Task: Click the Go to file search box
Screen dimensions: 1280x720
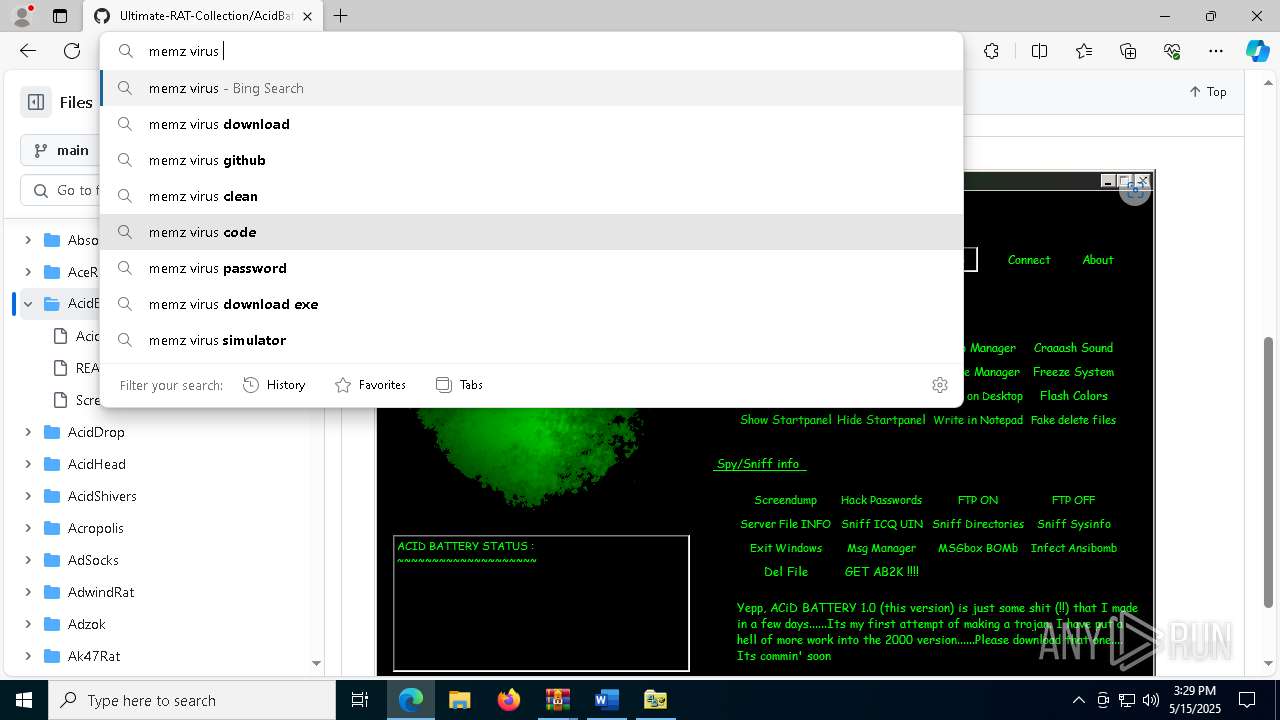Action: point(62,190)
